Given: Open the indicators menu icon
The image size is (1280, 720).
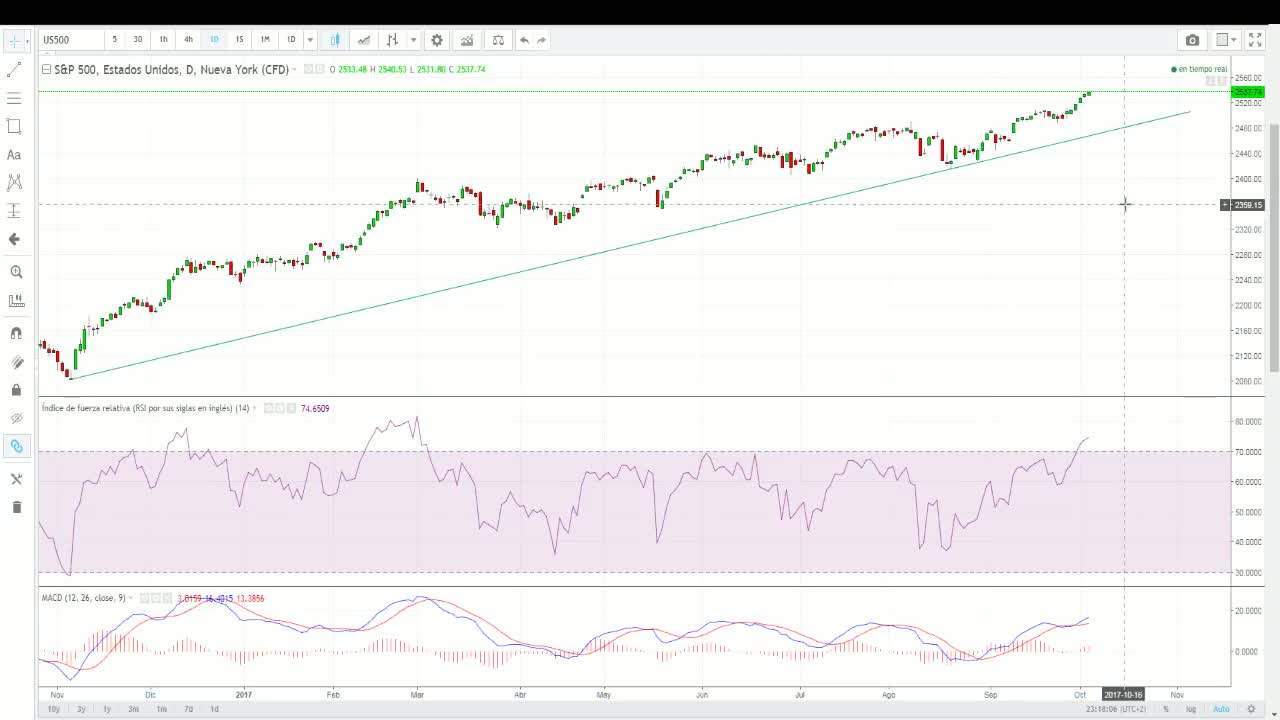Looking at the screenshot, I should (467, 40).
